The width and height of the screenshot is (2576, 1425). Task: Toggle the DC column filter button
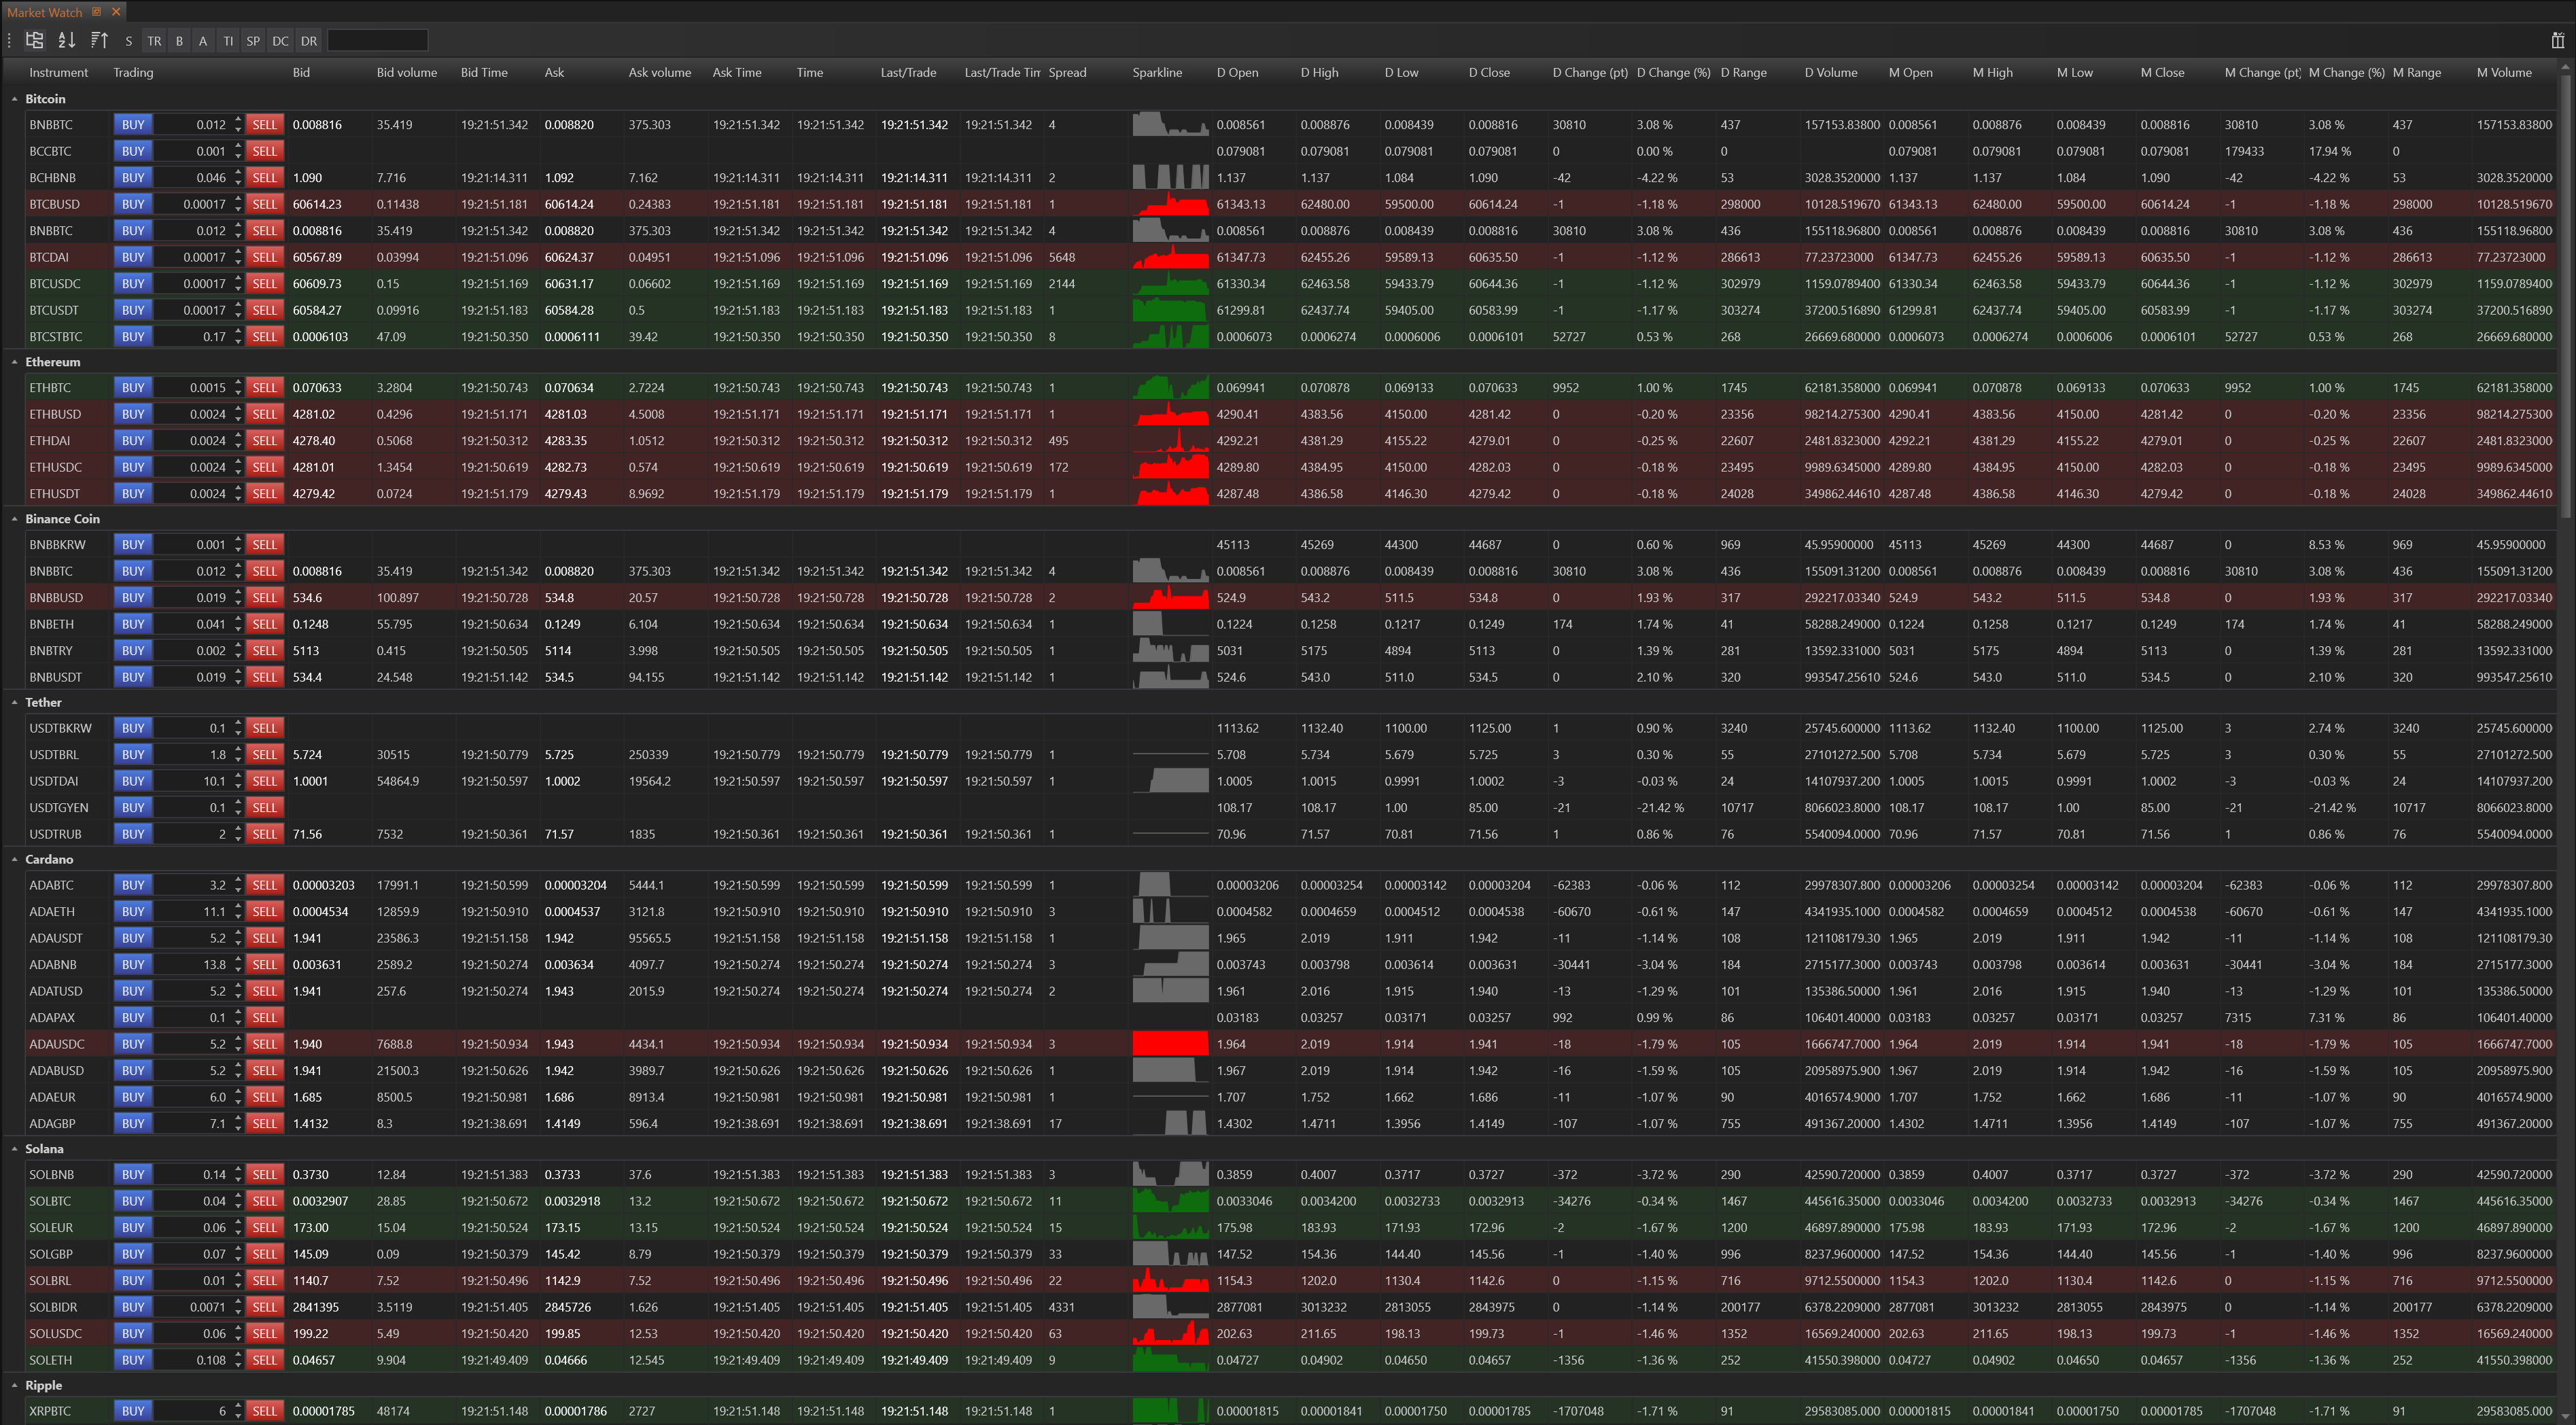click(x=280, y=41)
